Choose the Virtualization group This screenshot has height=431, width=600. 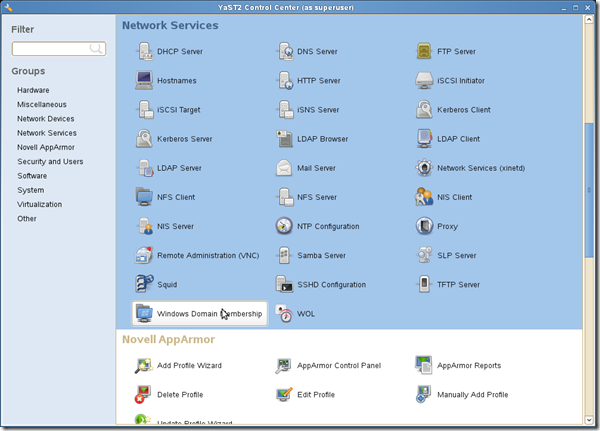39,204
